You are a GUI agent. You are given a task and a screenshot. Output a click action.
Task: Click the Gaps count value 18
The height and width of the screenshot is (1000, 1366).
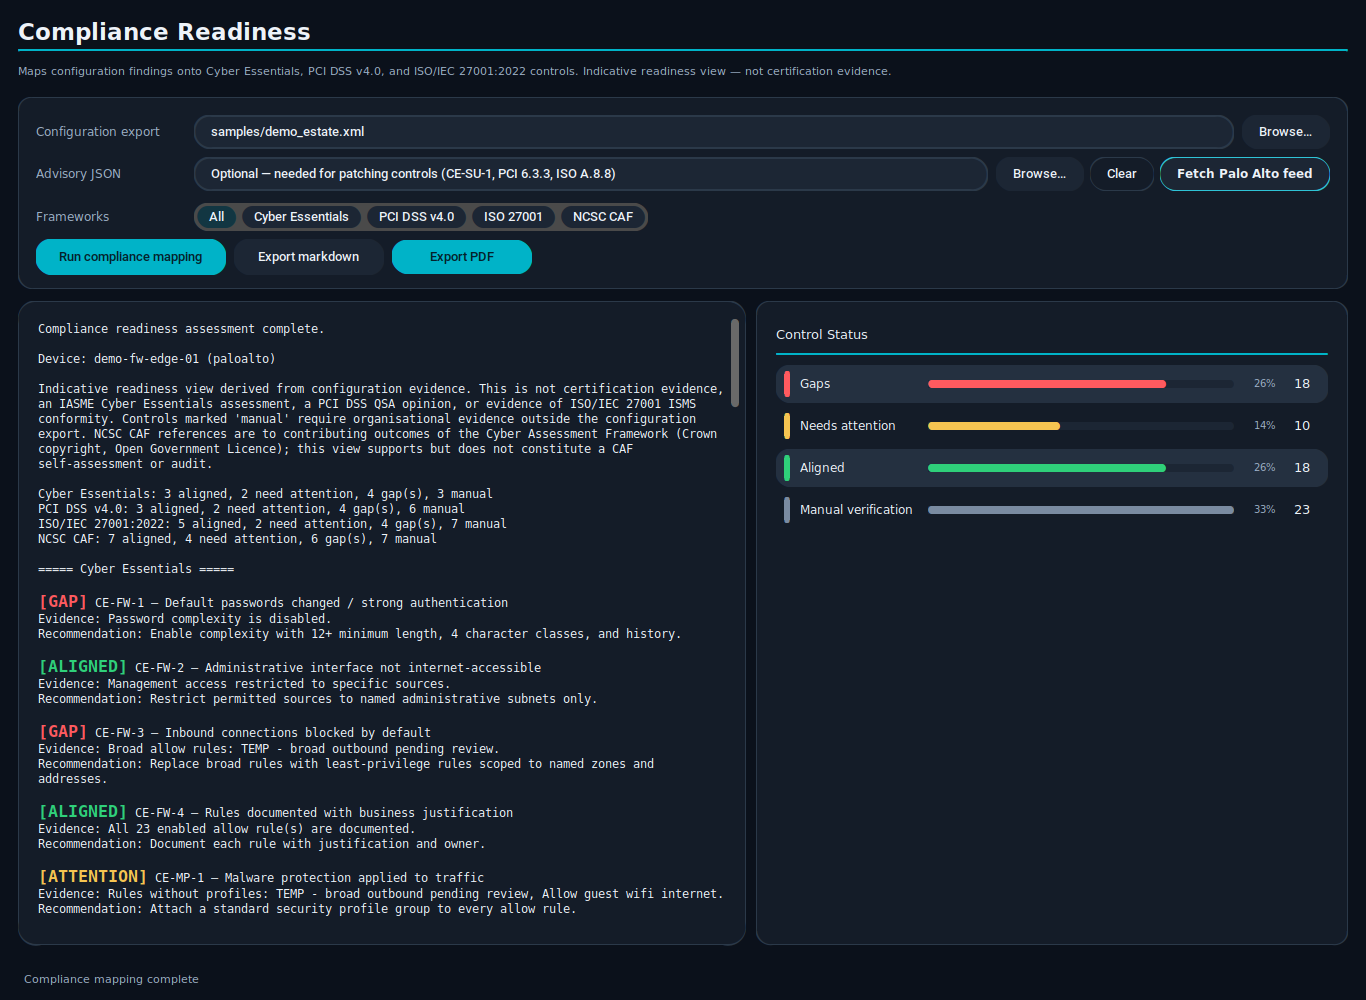(x=1302, y=384)
